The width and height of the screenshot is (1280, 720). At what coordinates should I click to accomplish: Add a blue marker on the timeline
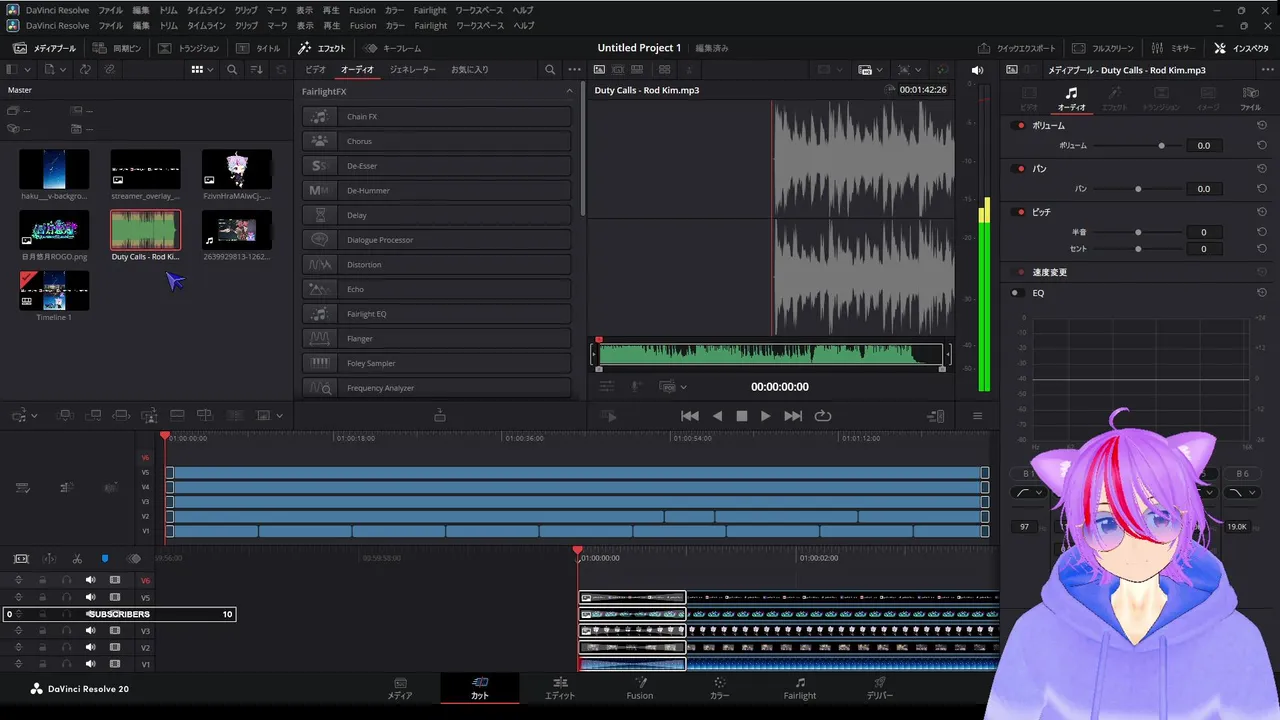(x=104, y=559)
